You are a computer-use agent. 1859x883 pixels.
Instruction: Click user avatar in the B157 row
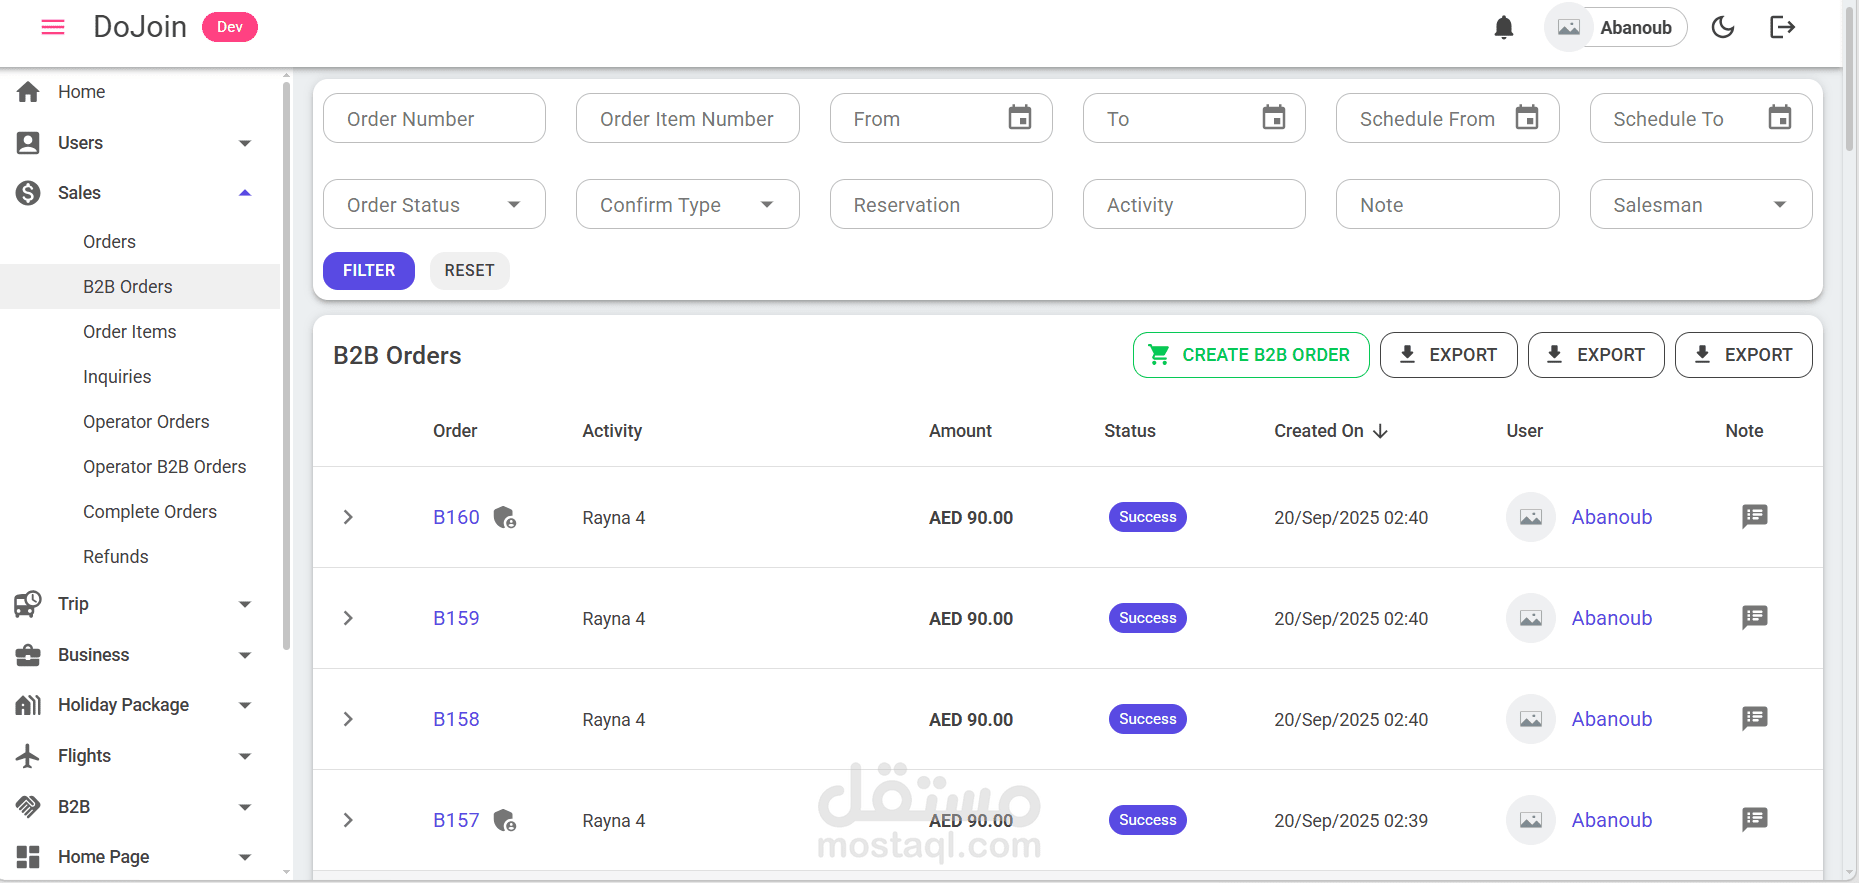[1531, 820]
